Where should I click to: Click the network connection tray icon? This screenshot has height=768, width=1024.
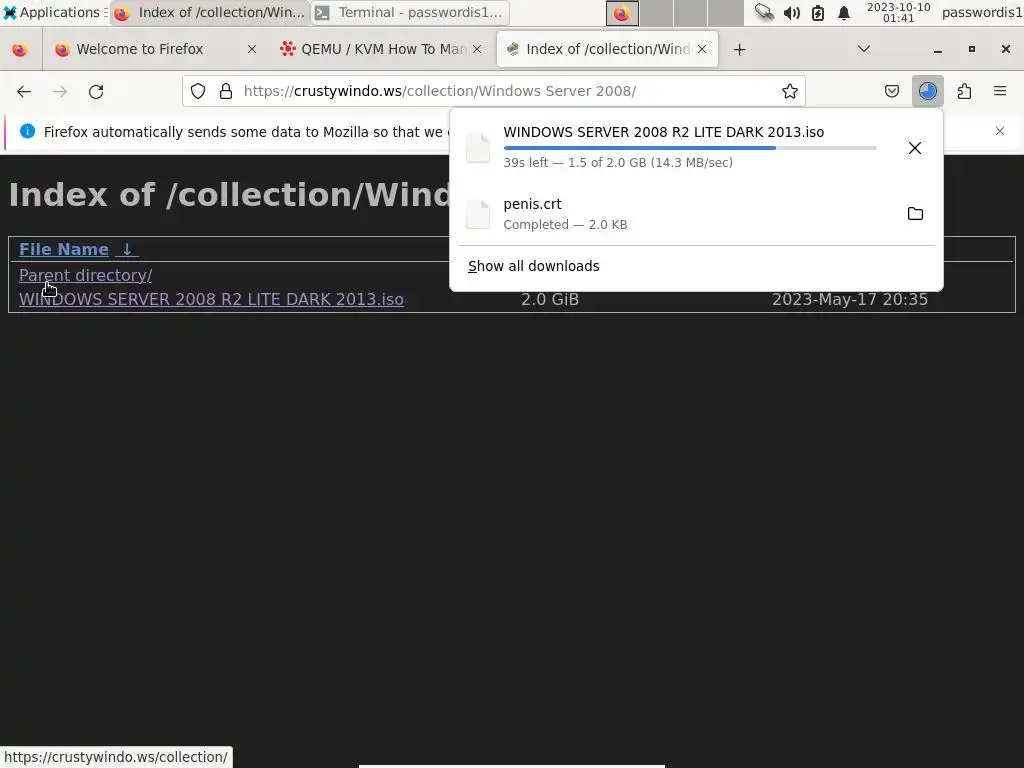[x=764, y=12]
